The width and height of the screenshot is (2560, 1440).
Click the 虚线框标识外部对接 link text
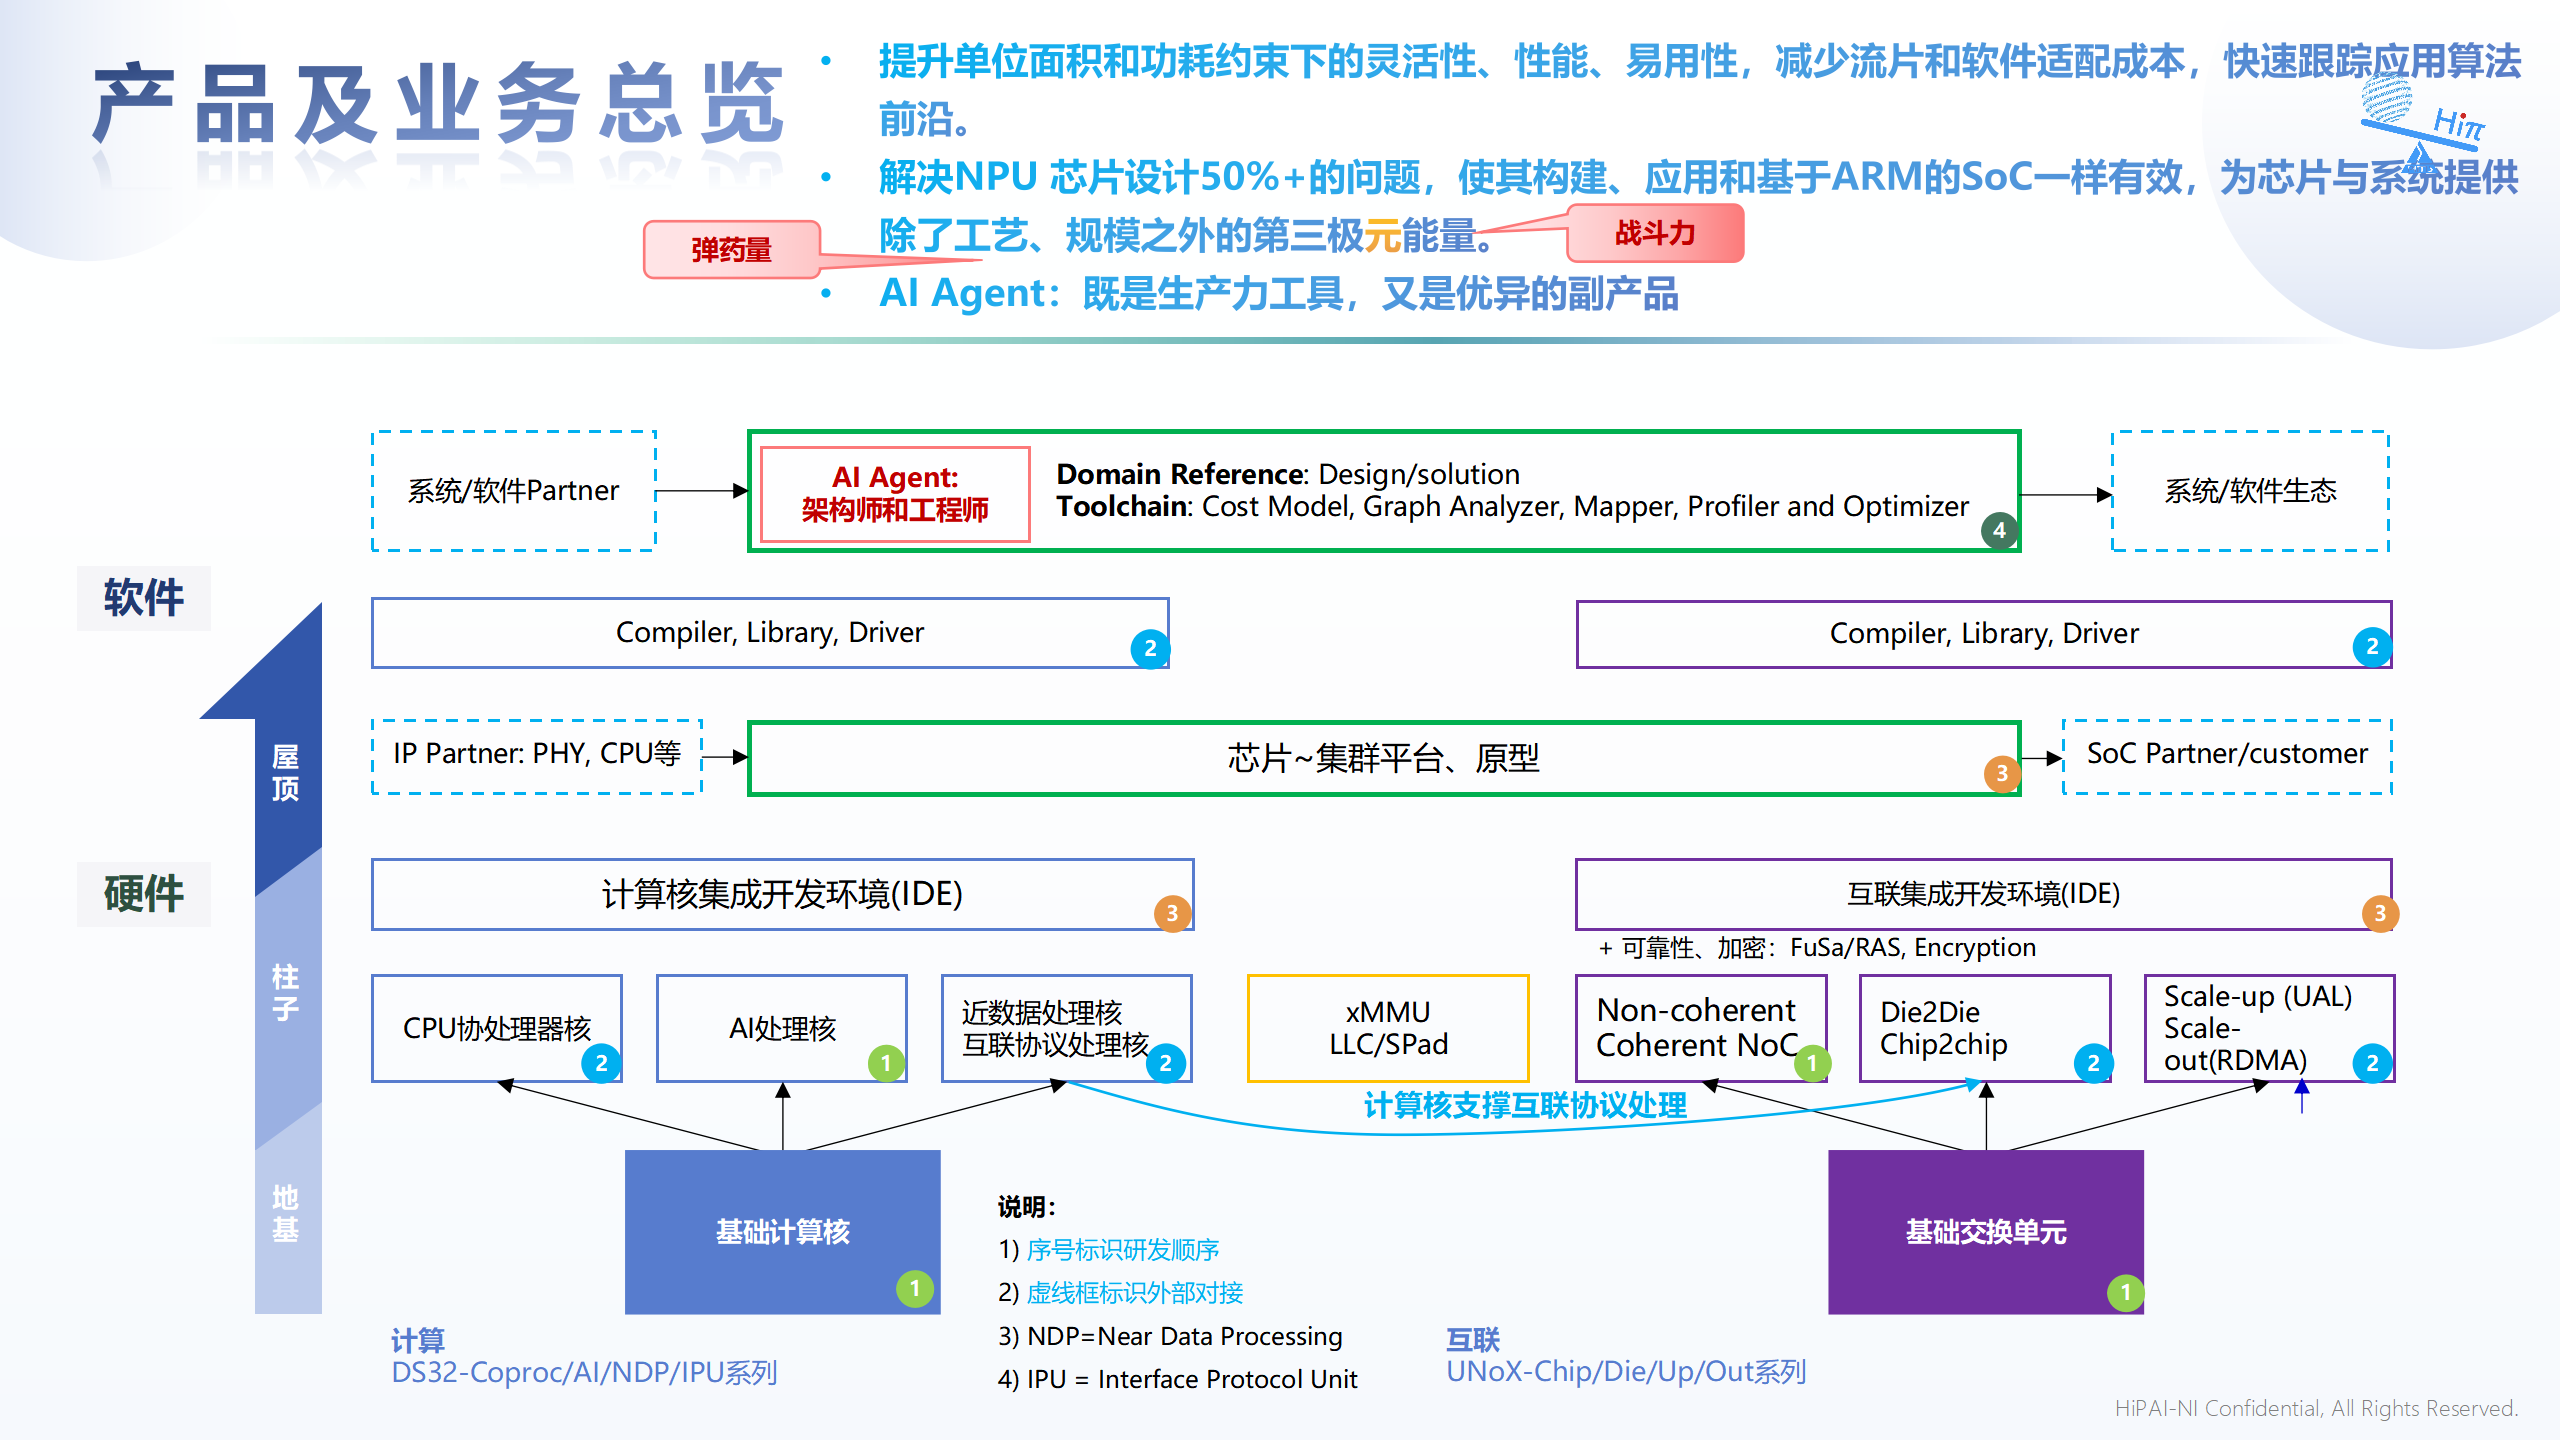pyautogui.click(x=1134, y=1293)
